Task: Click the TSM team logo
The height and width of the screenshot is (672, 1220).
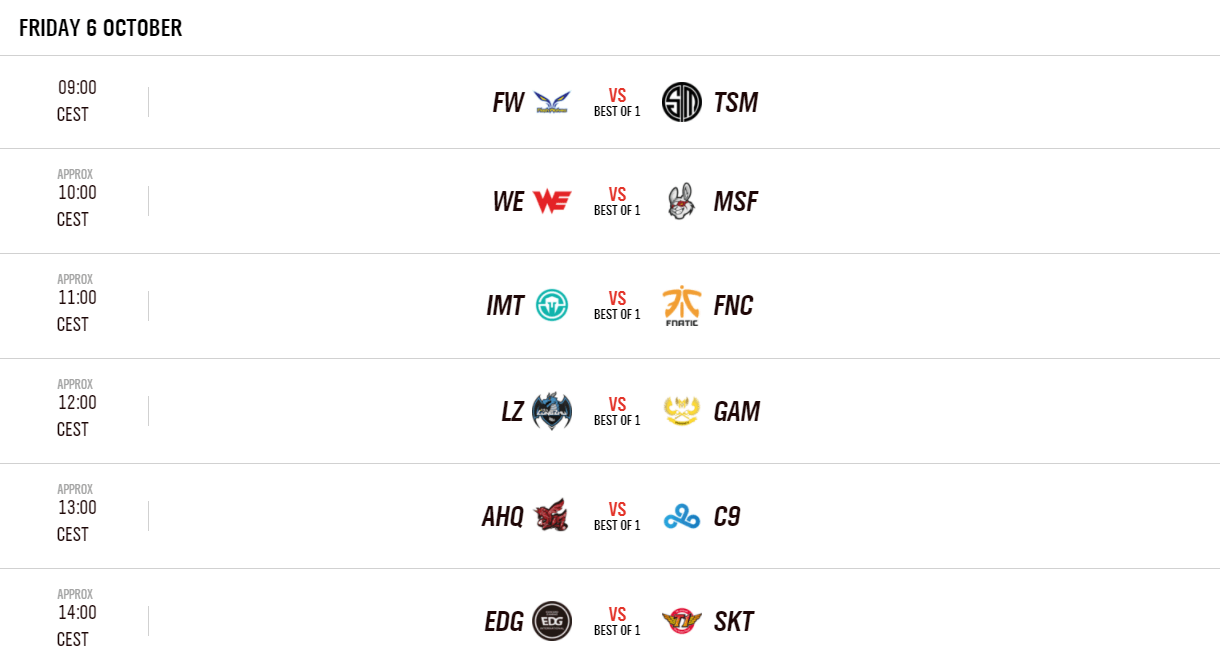Action: click(682, 102)
